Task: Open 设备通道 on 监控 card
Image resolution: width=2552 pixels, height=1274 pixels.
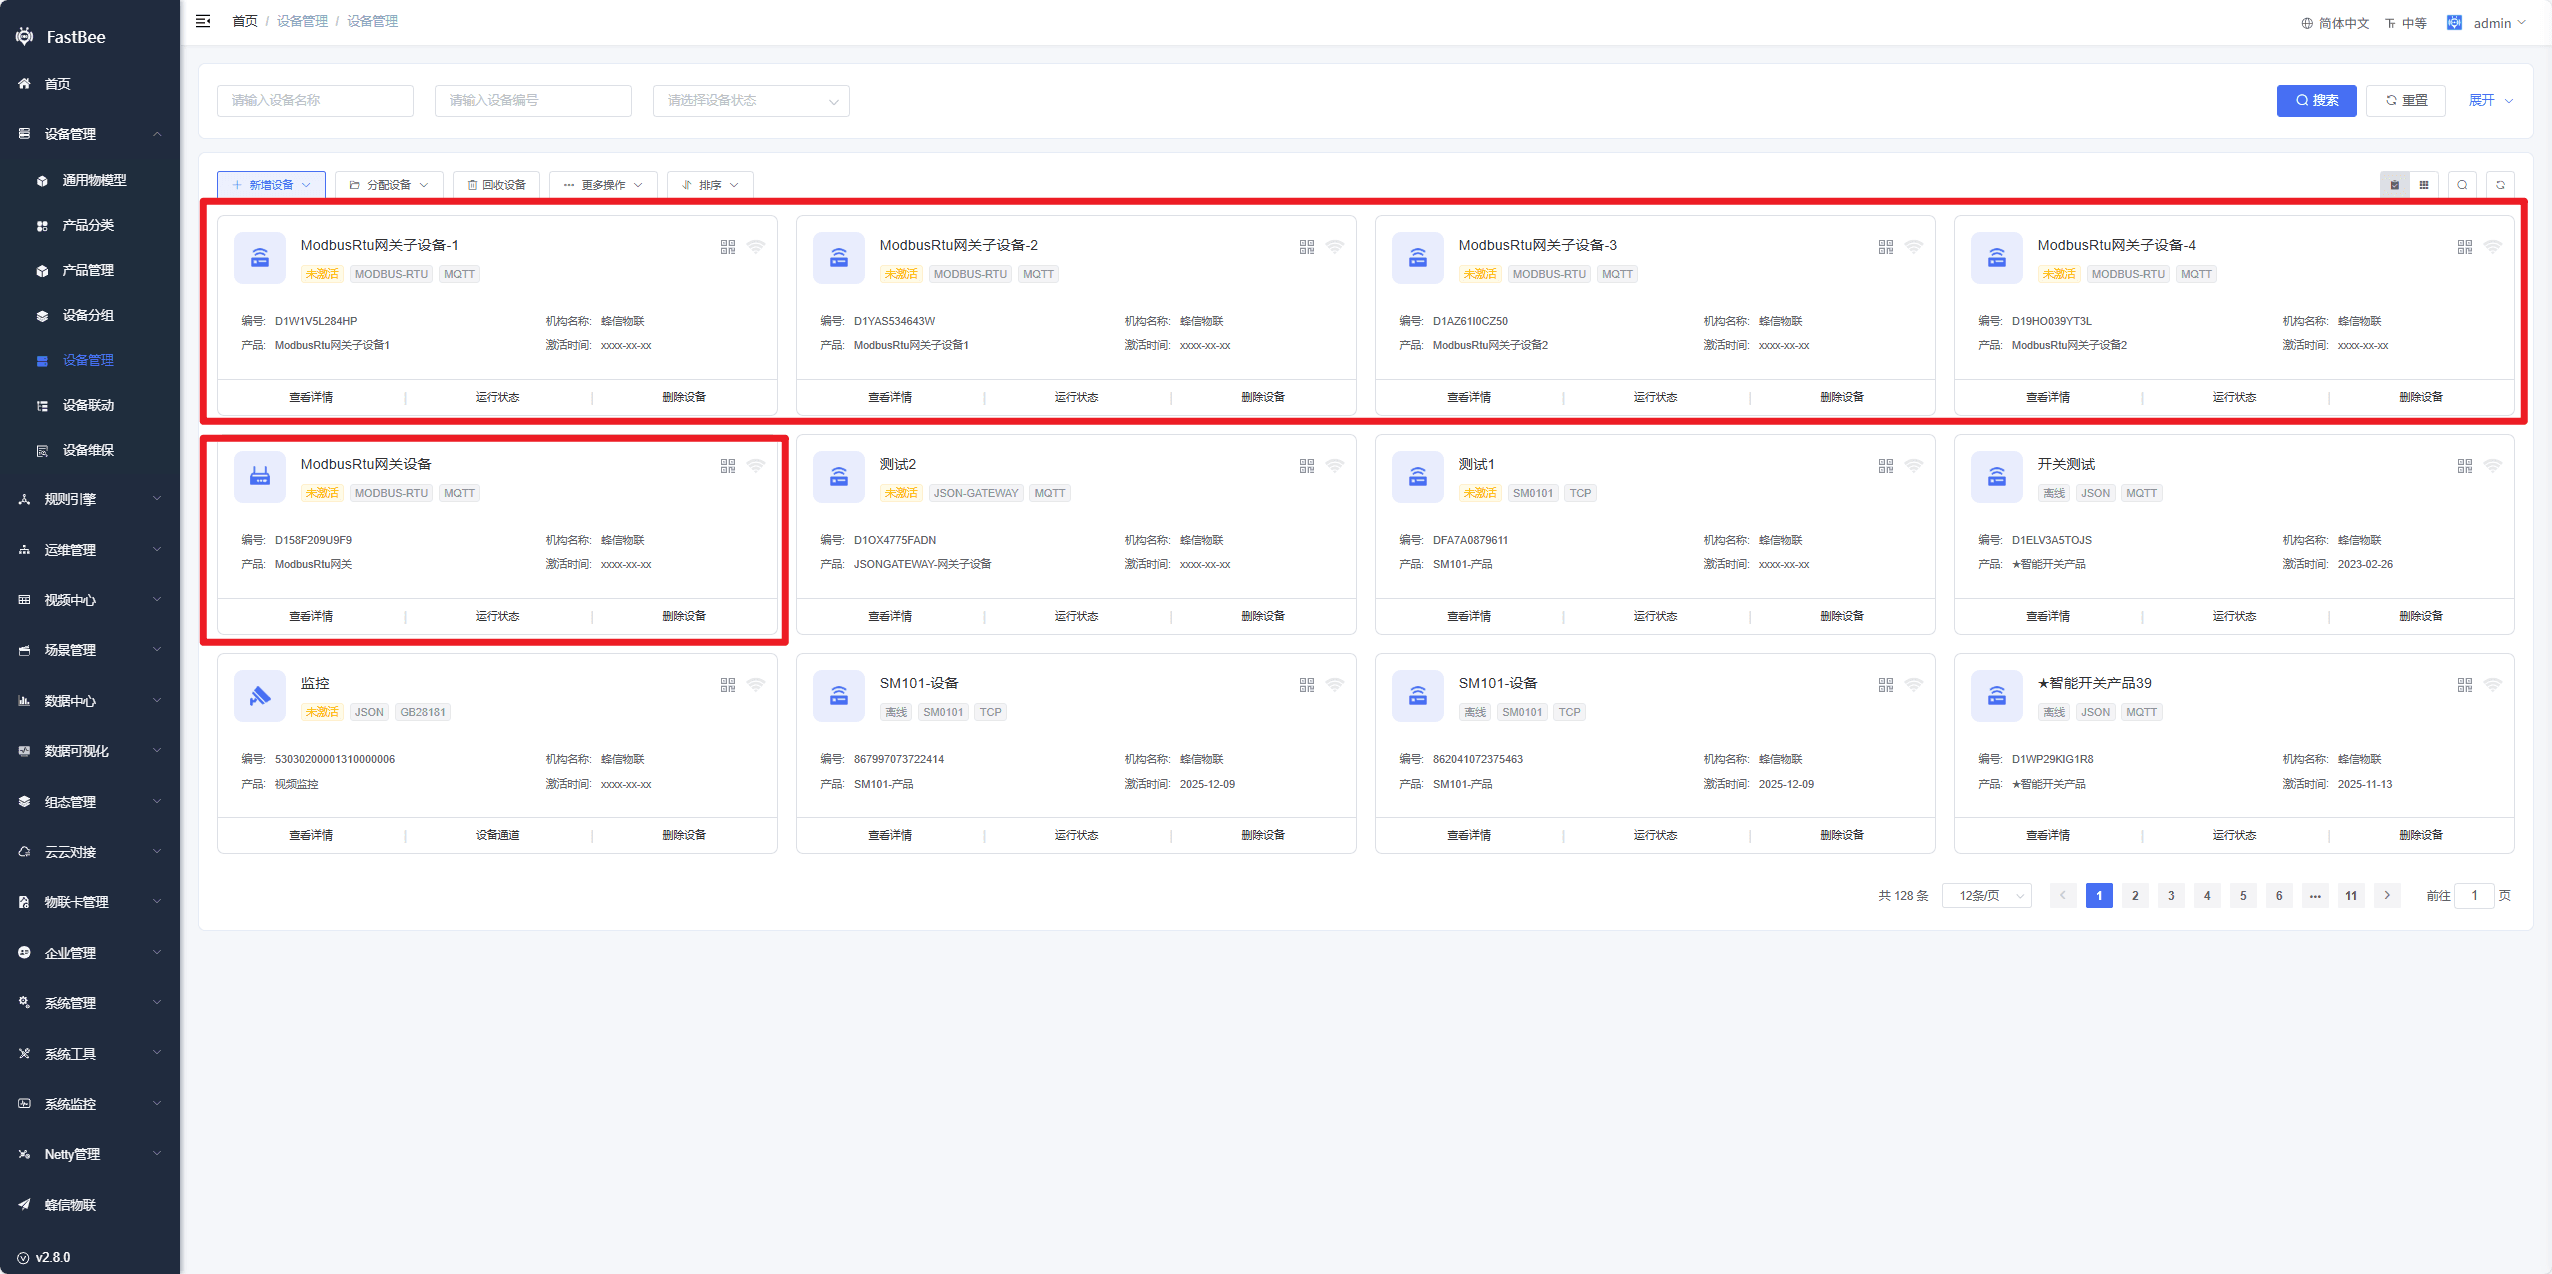Action: 497,836
